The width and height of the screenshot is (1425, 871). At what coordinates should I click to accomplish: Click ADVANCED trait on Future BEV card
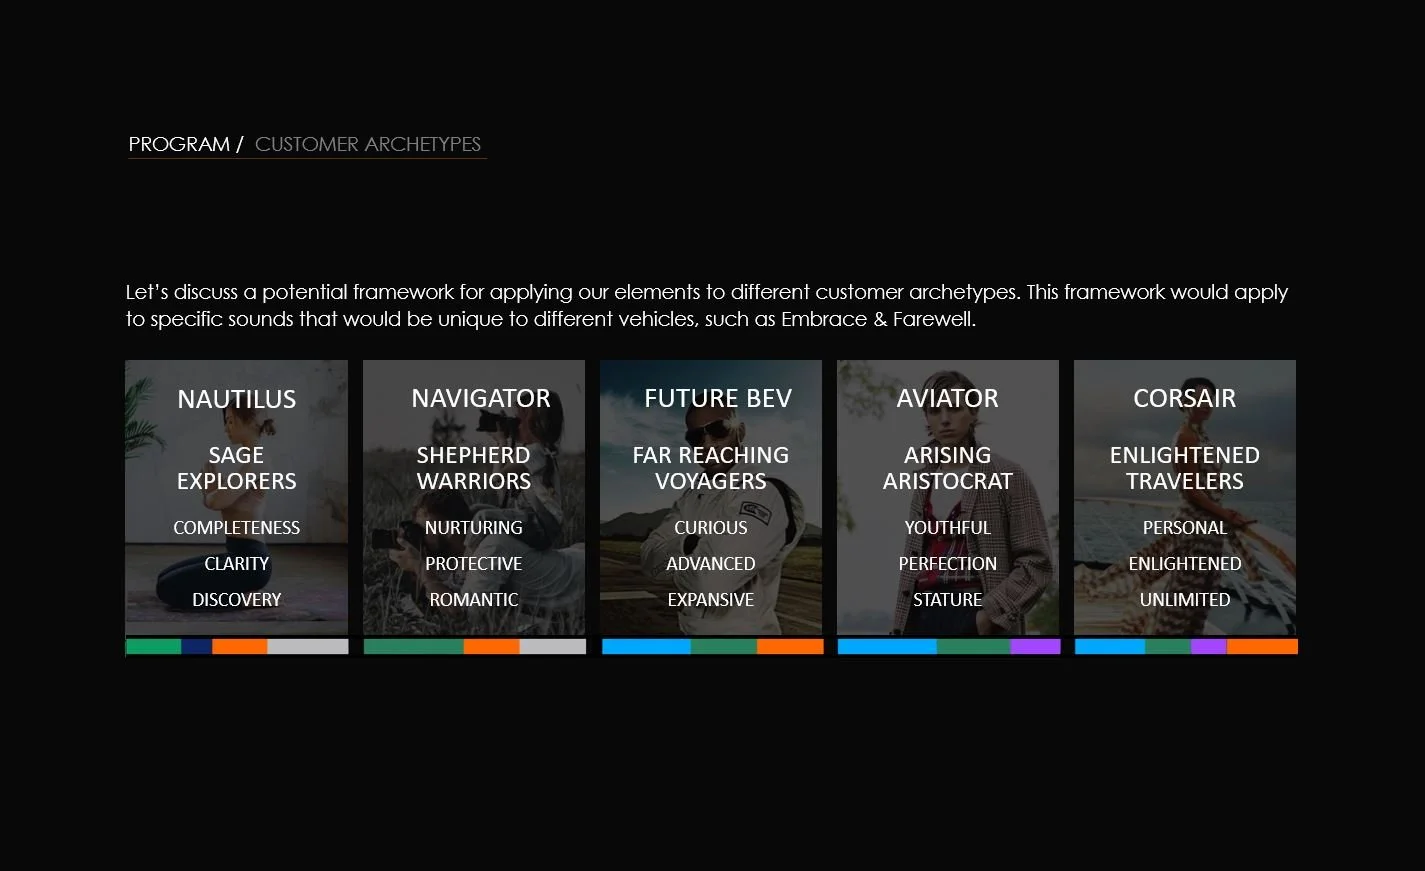point(711,564)
